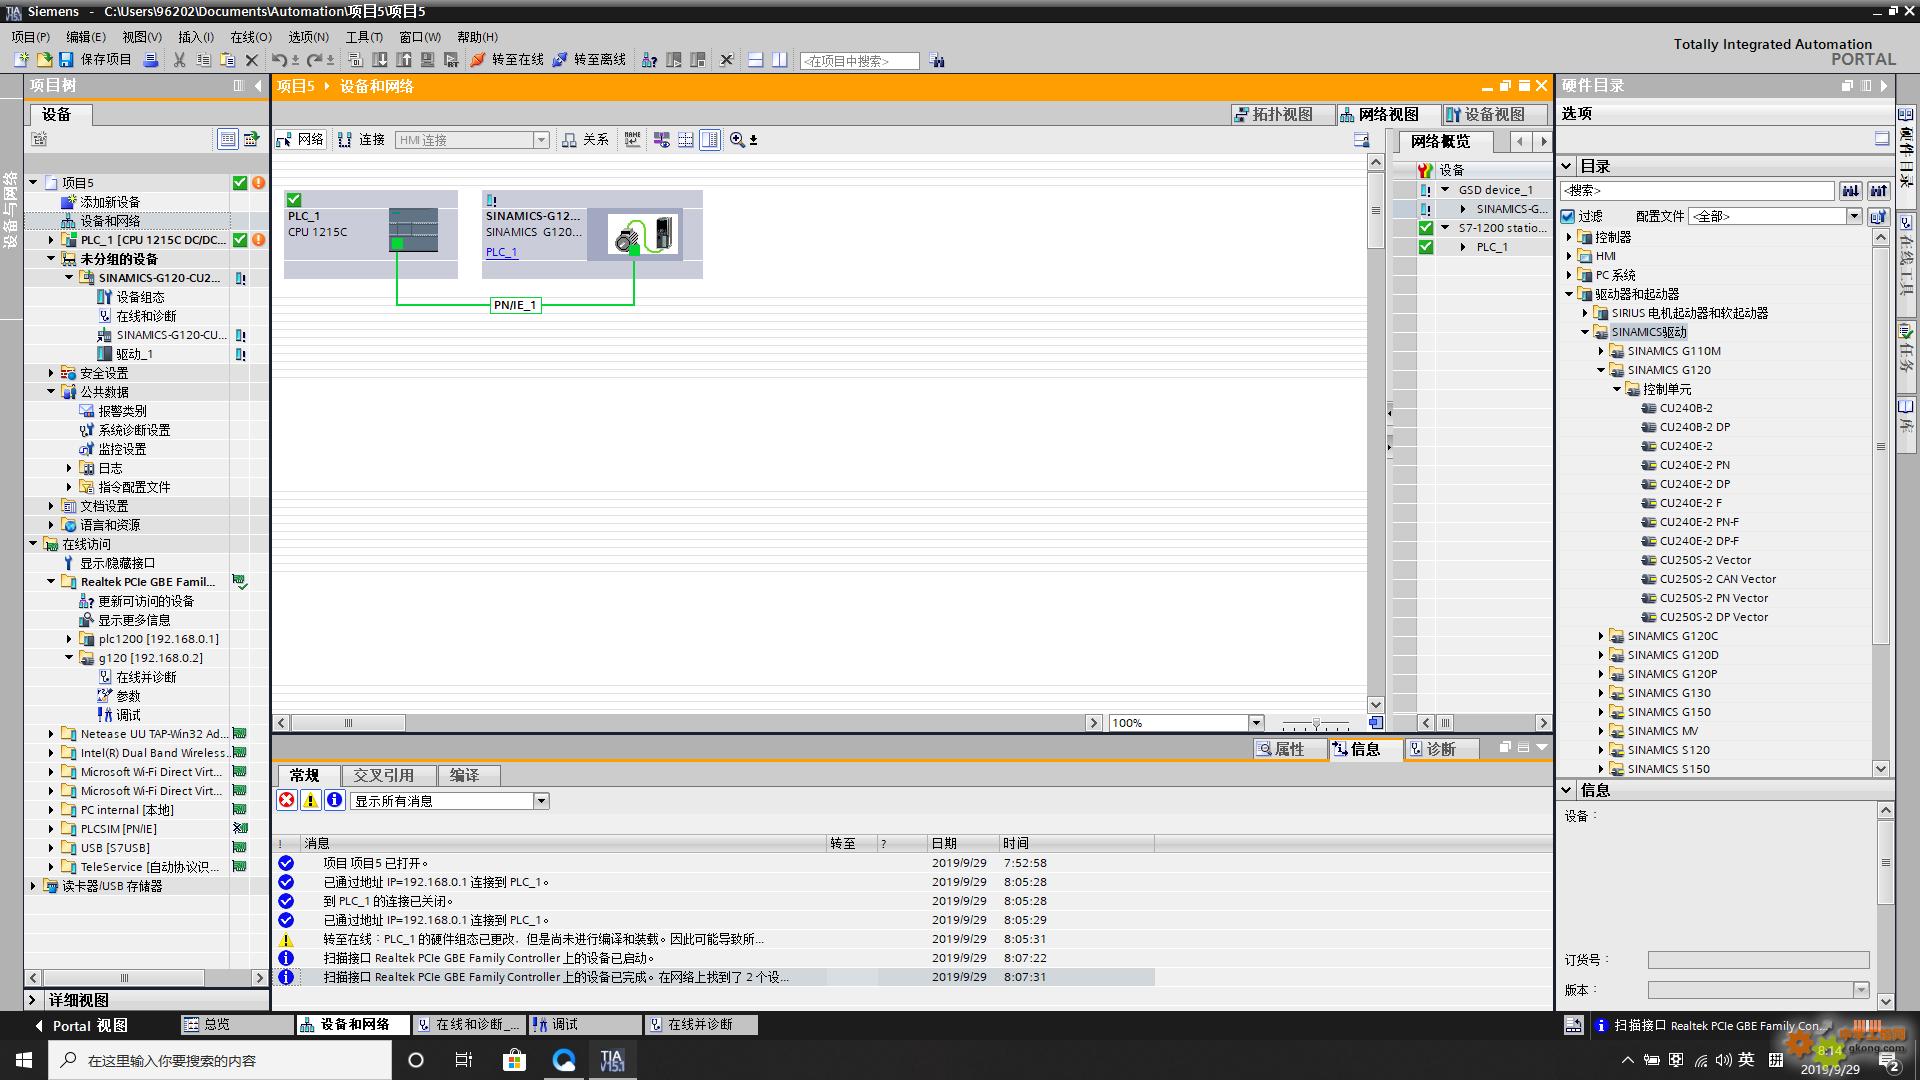Viewport: 1920px width, 1080px height.
Task: Uncheck the 过滤 filter checkbox
Action: pyautogui.click(x=1568, y=216)
